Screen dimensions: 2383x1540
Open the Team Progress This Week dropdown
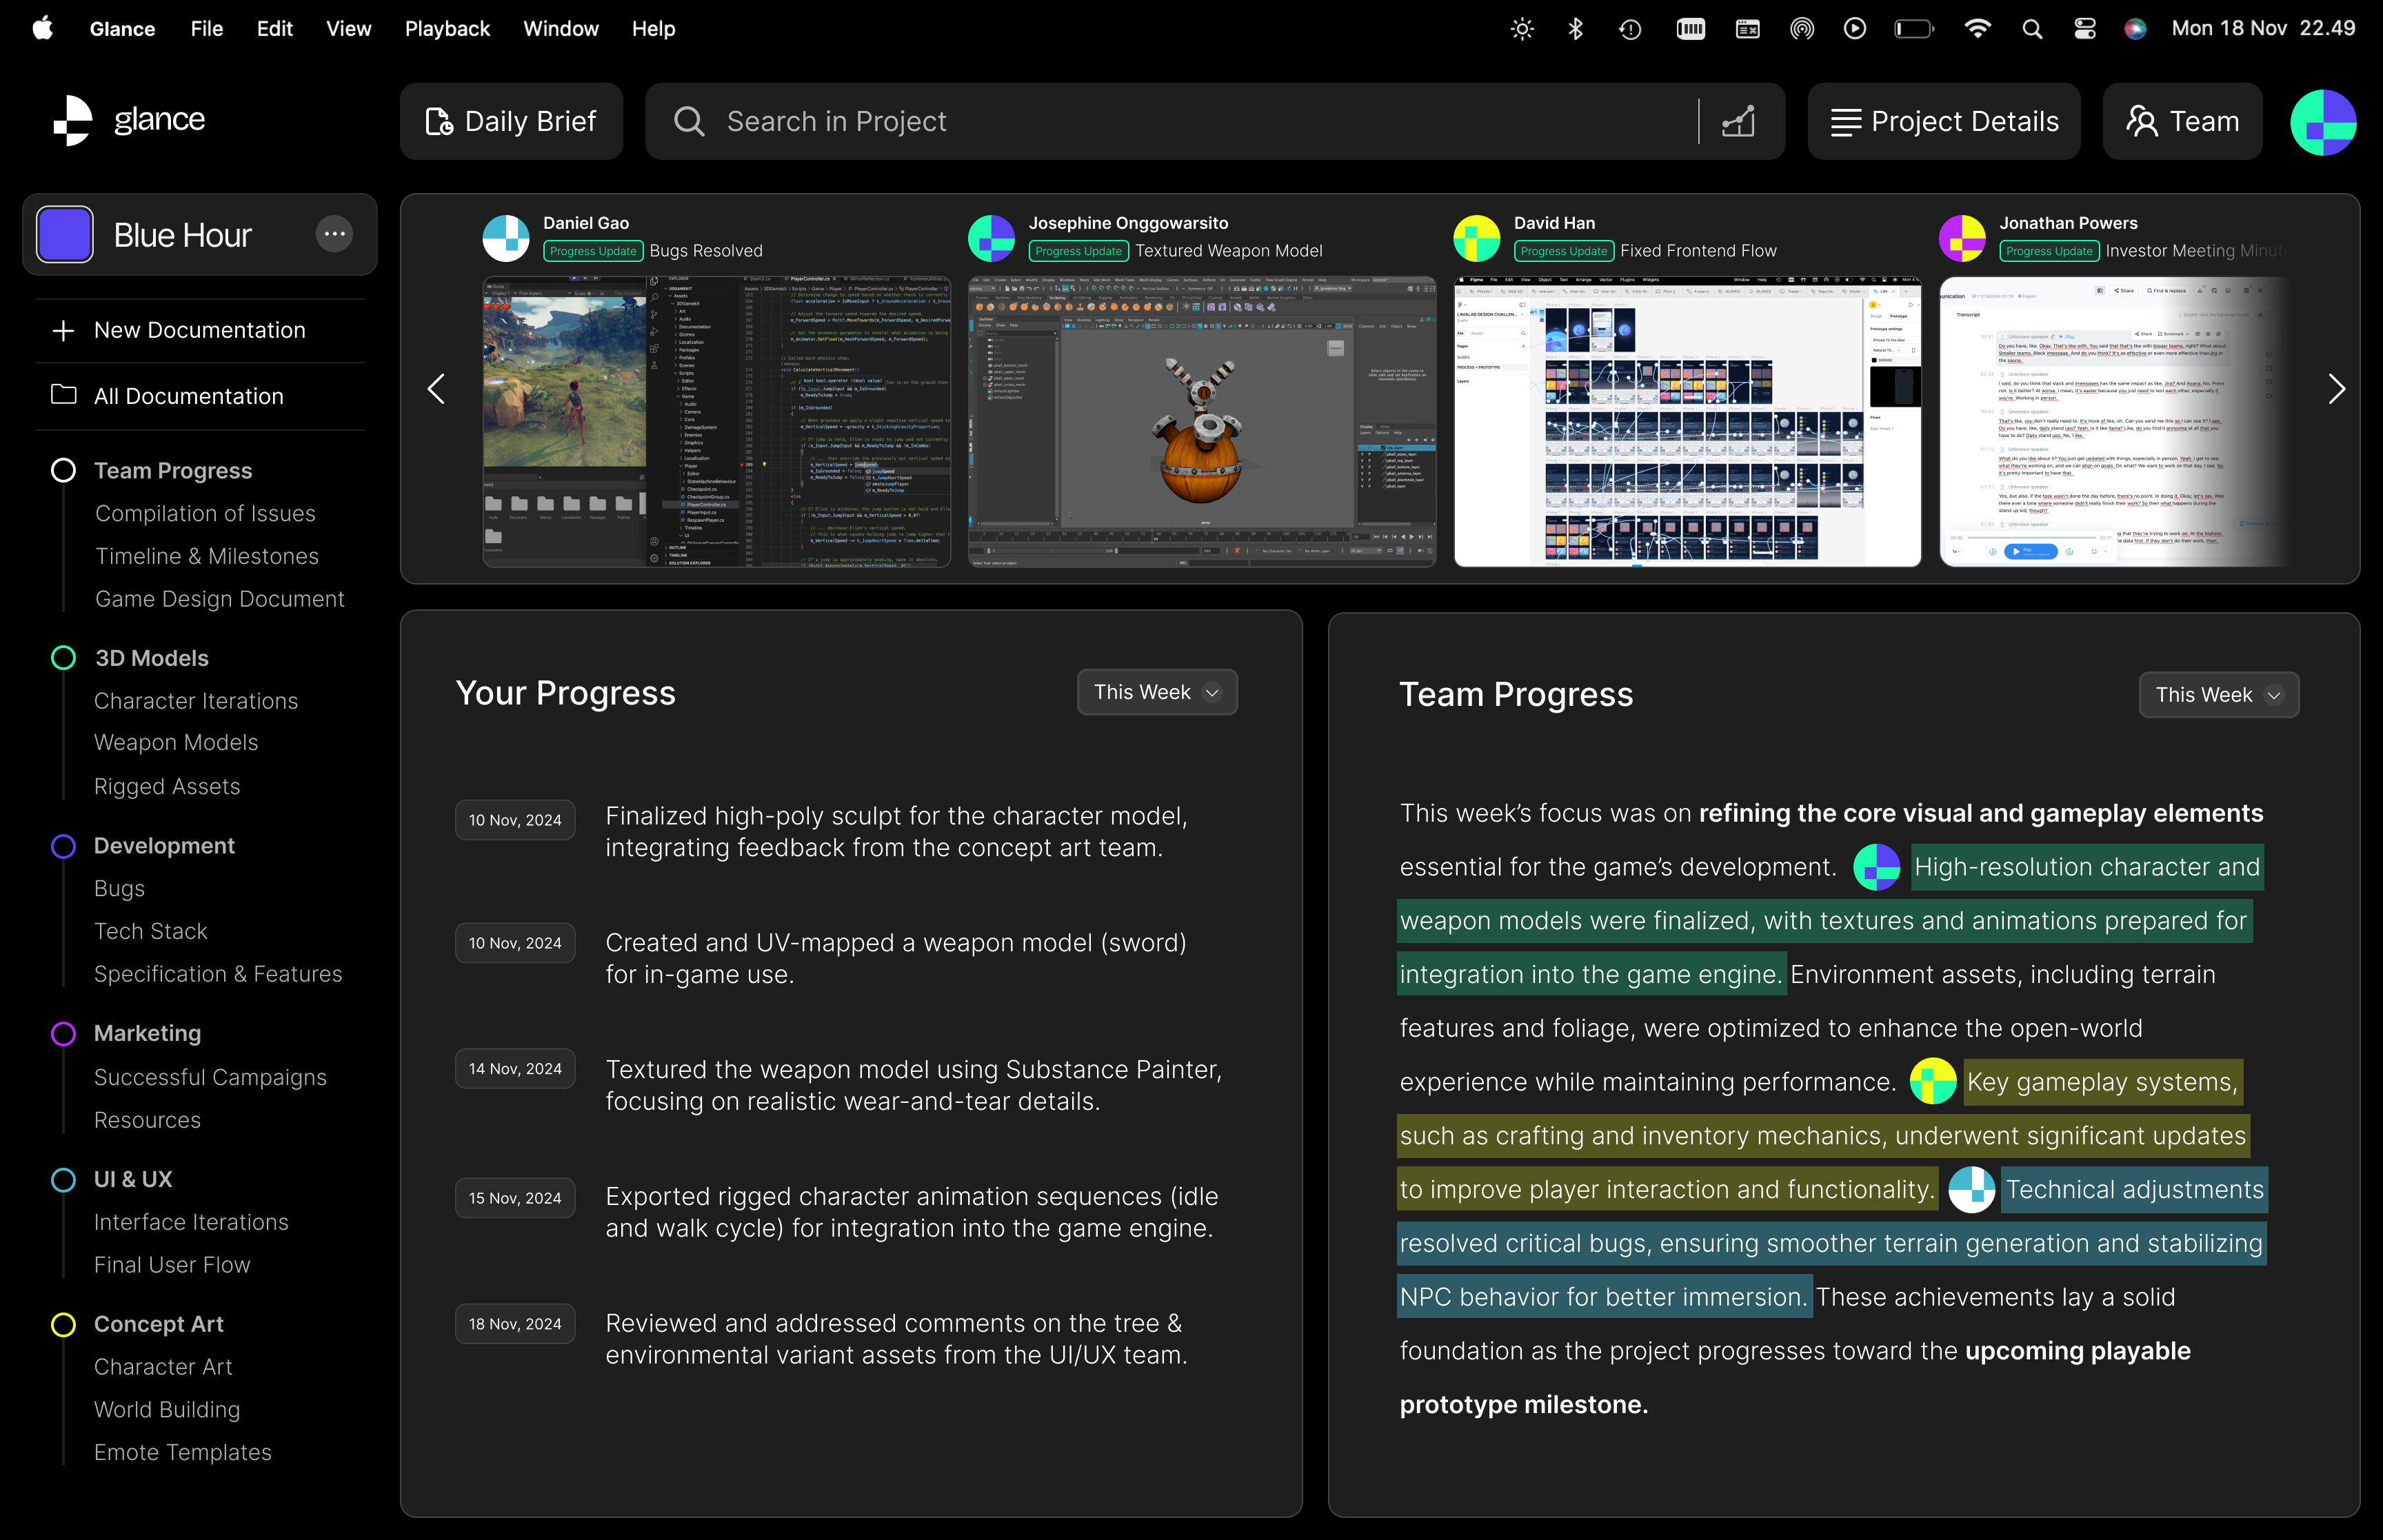click(x=2219, y=695)
